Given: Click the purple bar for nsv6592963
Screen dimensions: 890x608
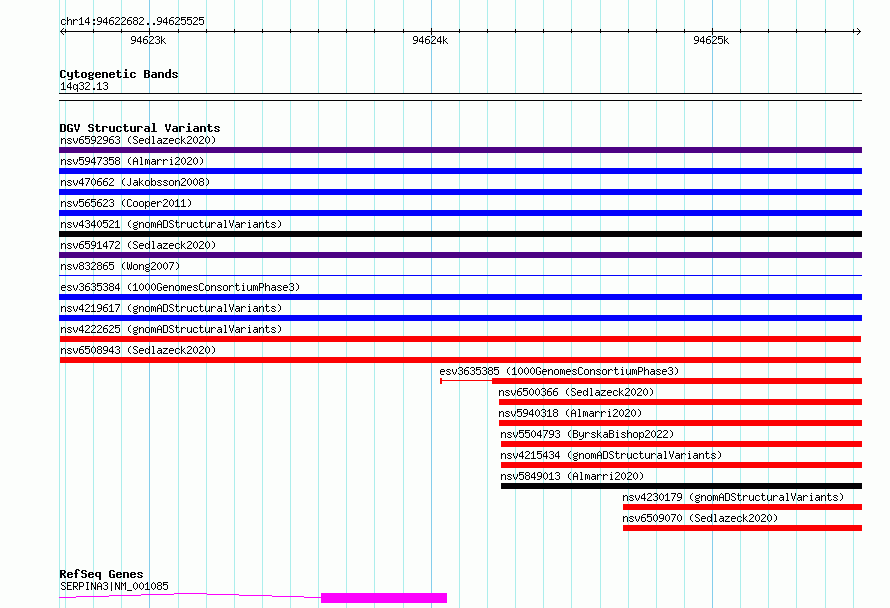Looking at the screenshot, I should (460, 150).
